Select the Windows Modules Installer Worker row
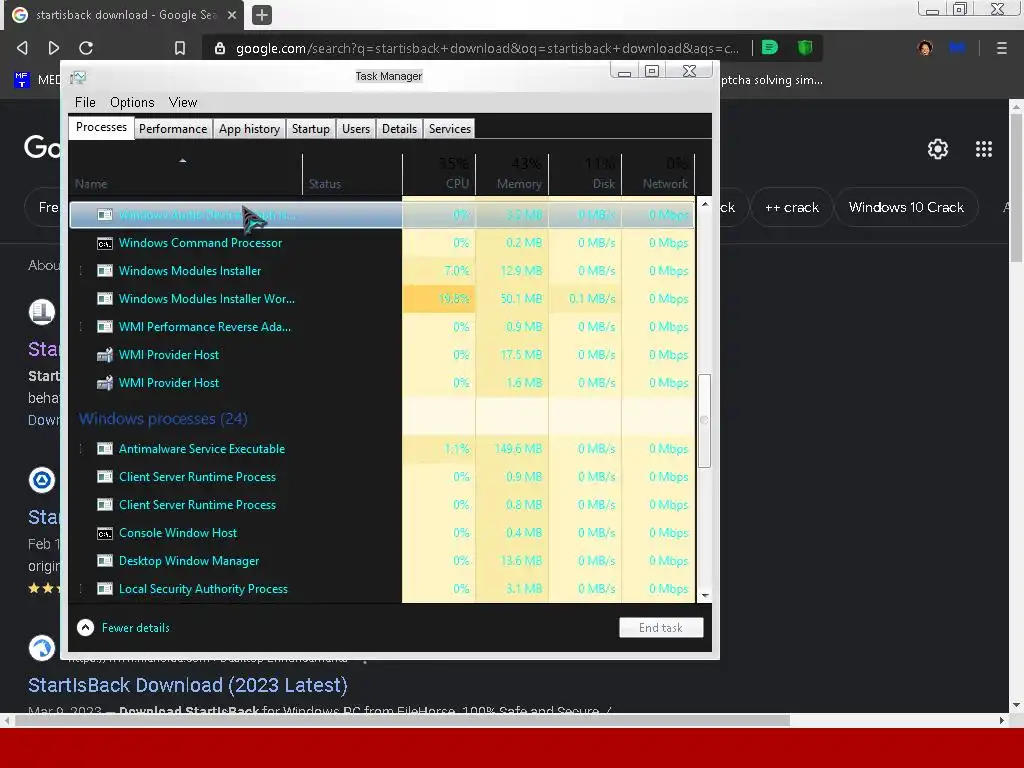1024x768 pixels. pyautogui.click(x=381, y=299)
